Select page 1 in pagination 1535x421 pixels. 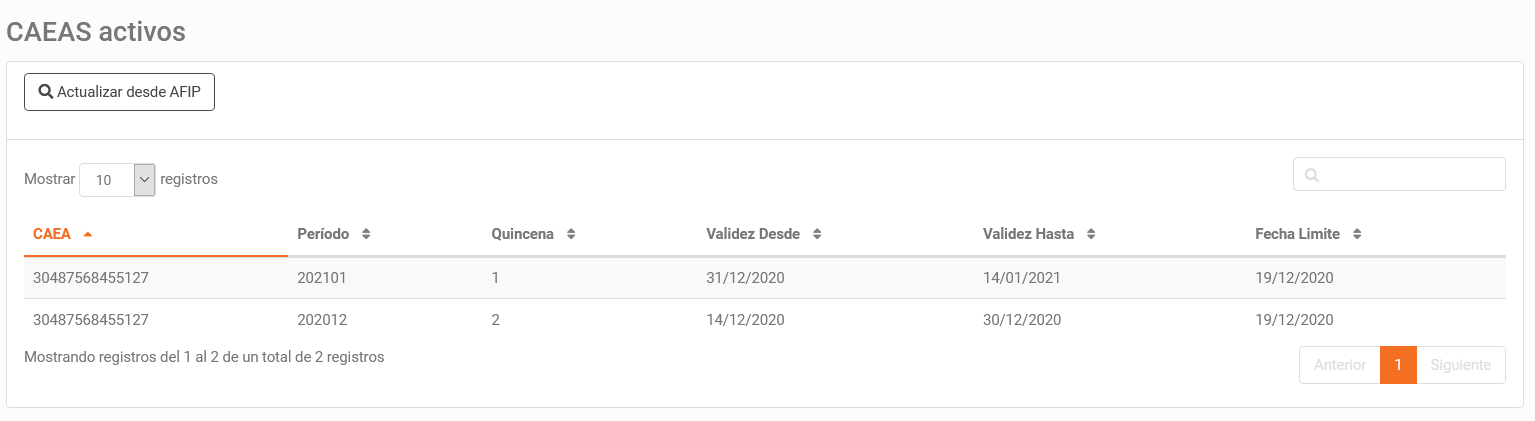pyautogui.click(x=1398, y=365)
